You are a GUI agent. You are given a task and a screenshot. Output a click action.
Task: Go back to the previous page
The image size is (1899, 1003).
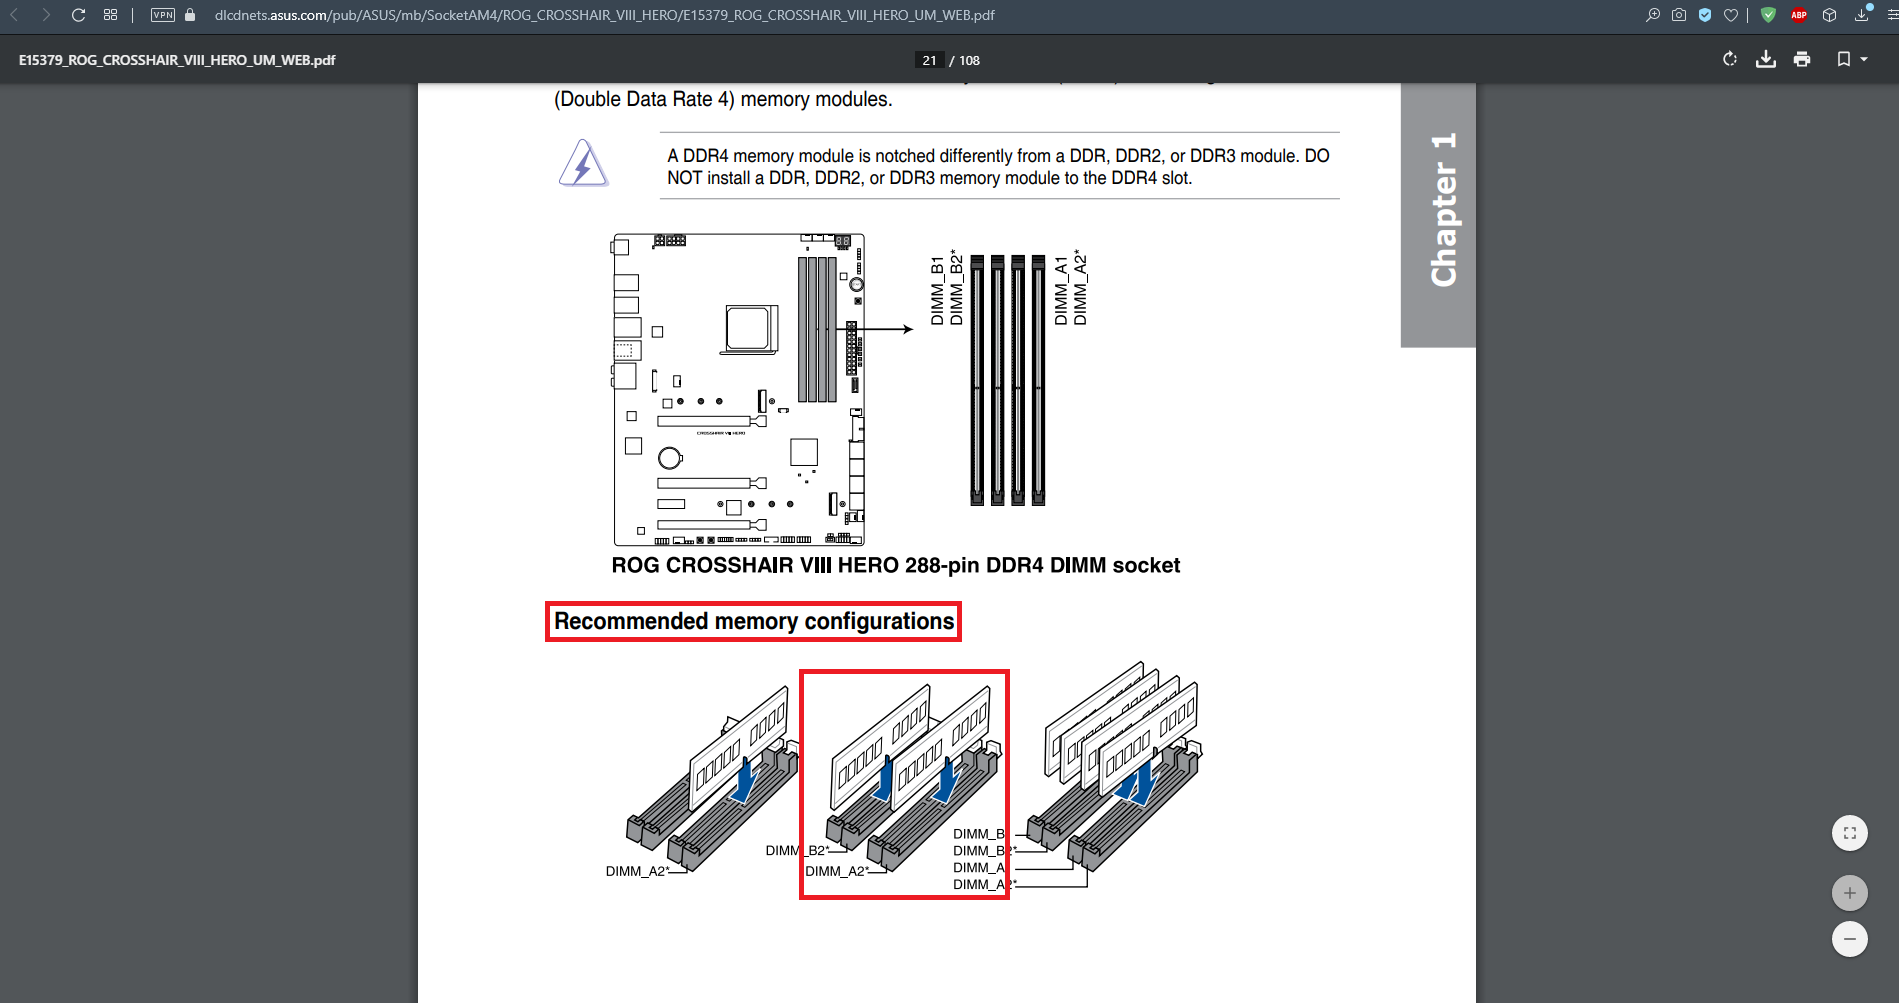tap(15, 15)
